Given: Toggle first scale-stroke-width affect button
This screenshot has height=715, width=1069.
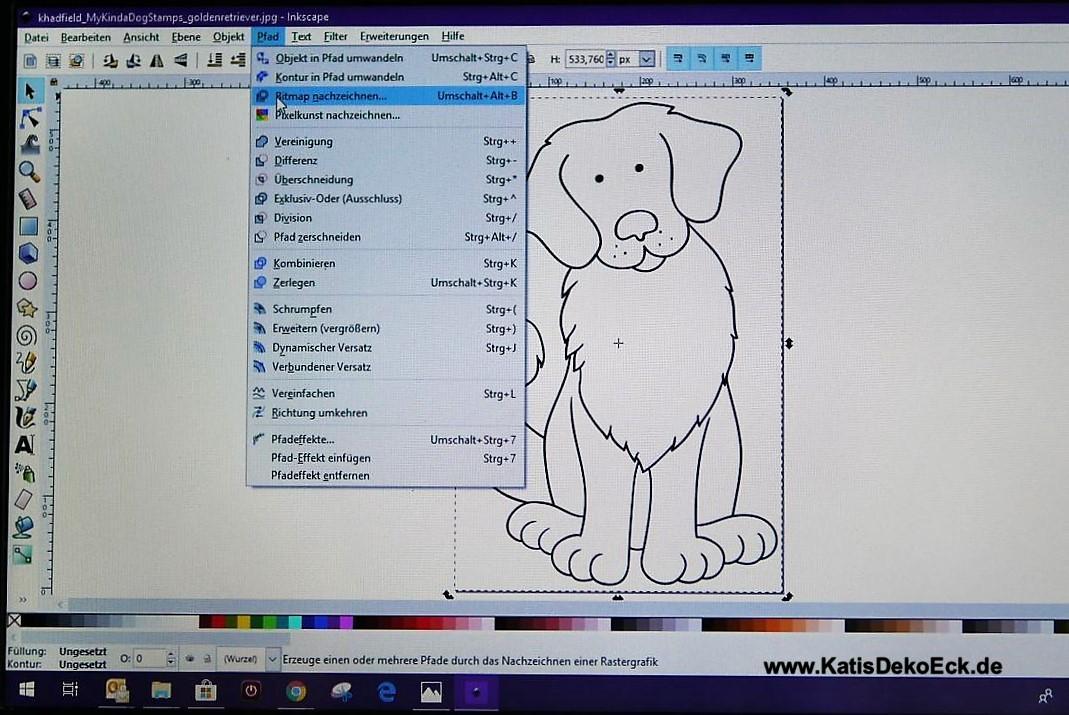Looking at the screenshot, I should 678,59.
